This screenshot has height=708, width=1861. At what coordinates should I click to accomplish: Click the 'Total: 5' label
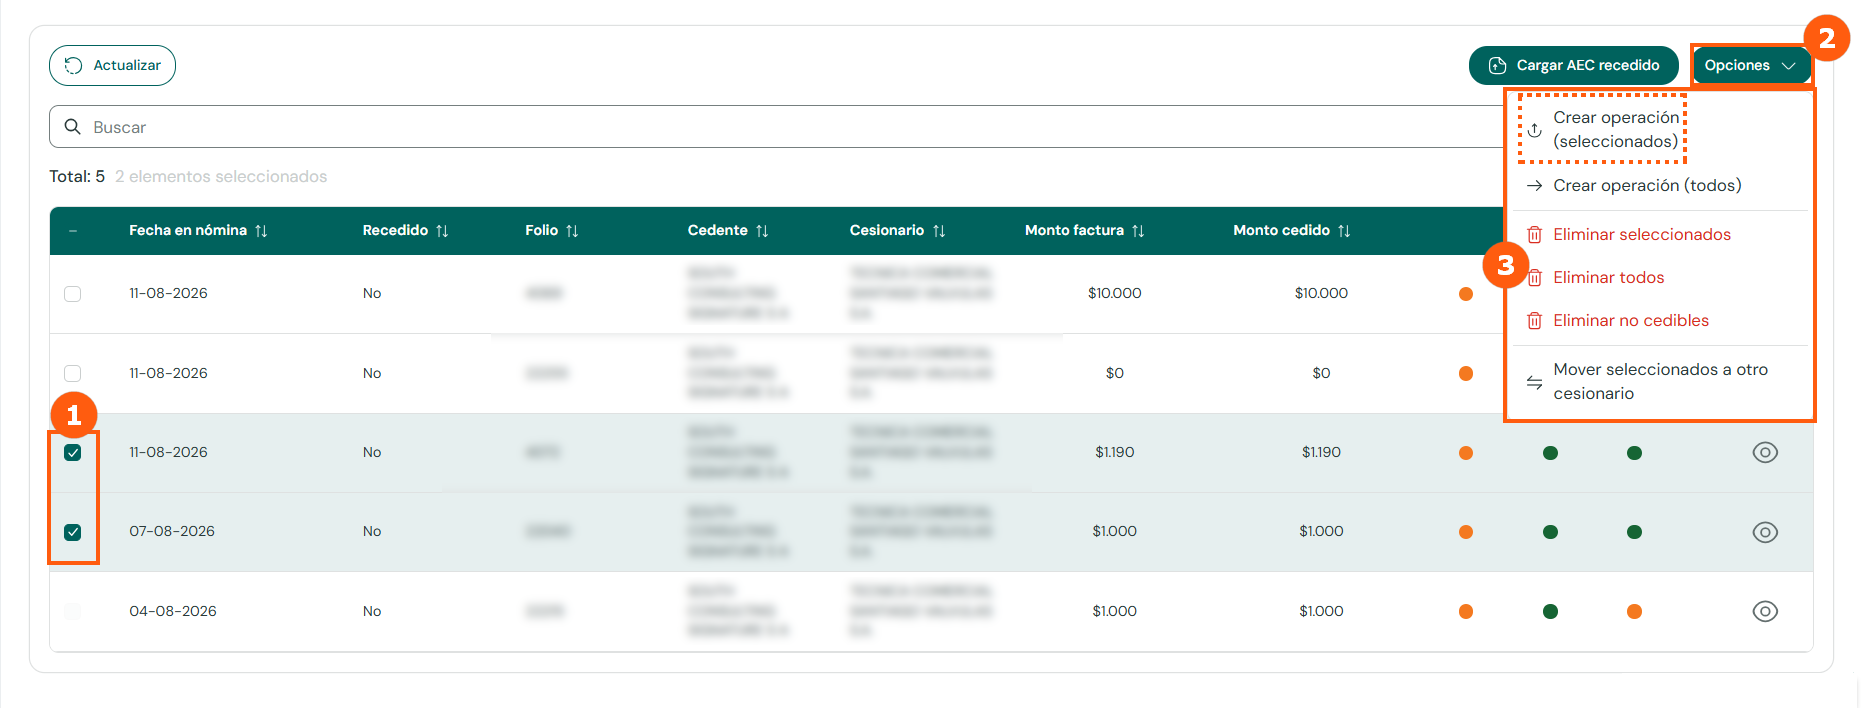click(x=77, y=176)
